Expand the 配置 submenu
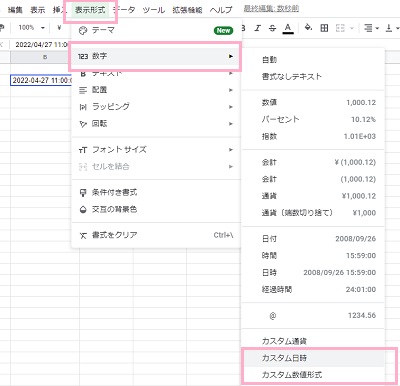The width and height of the screenshot is (400, 386). [156, 90]
